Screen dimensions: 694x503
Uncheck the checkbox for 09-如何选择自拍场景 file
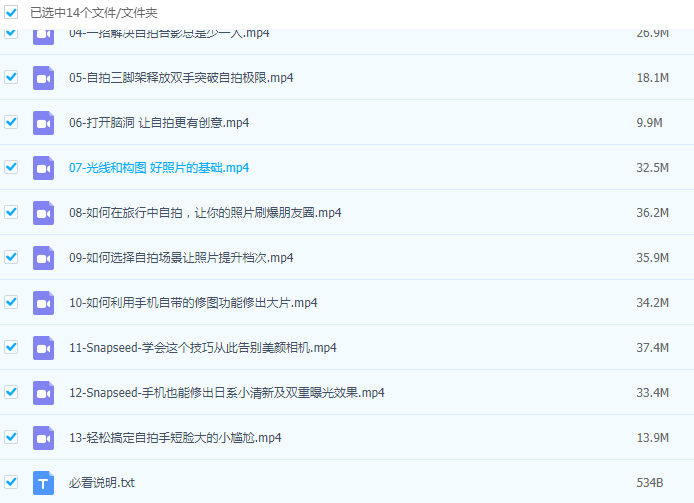point(11,257)
